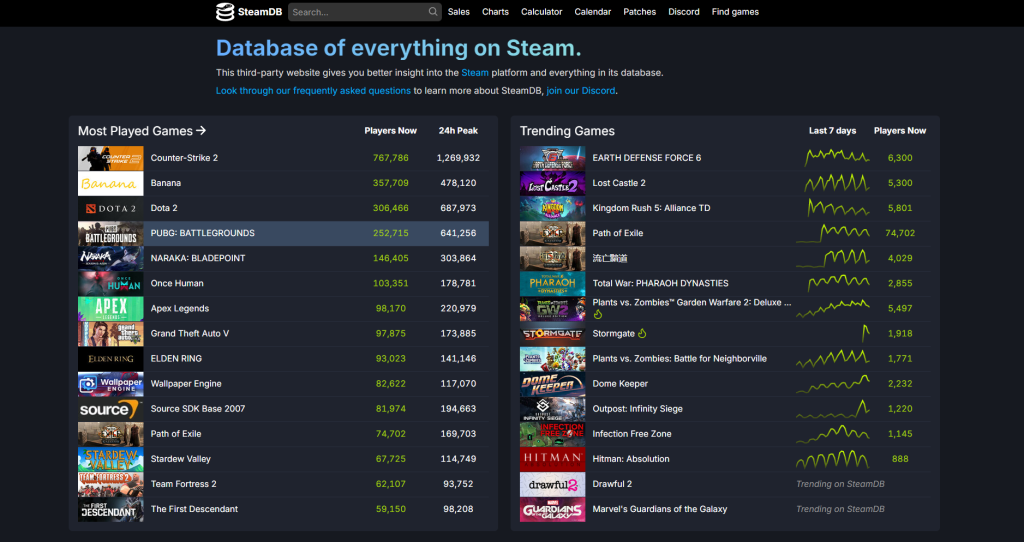Image resolution: width=1024 pixels, height=542 pixels.
Task: Open Path of Exile in Trending Games
Action: point(618,233)
